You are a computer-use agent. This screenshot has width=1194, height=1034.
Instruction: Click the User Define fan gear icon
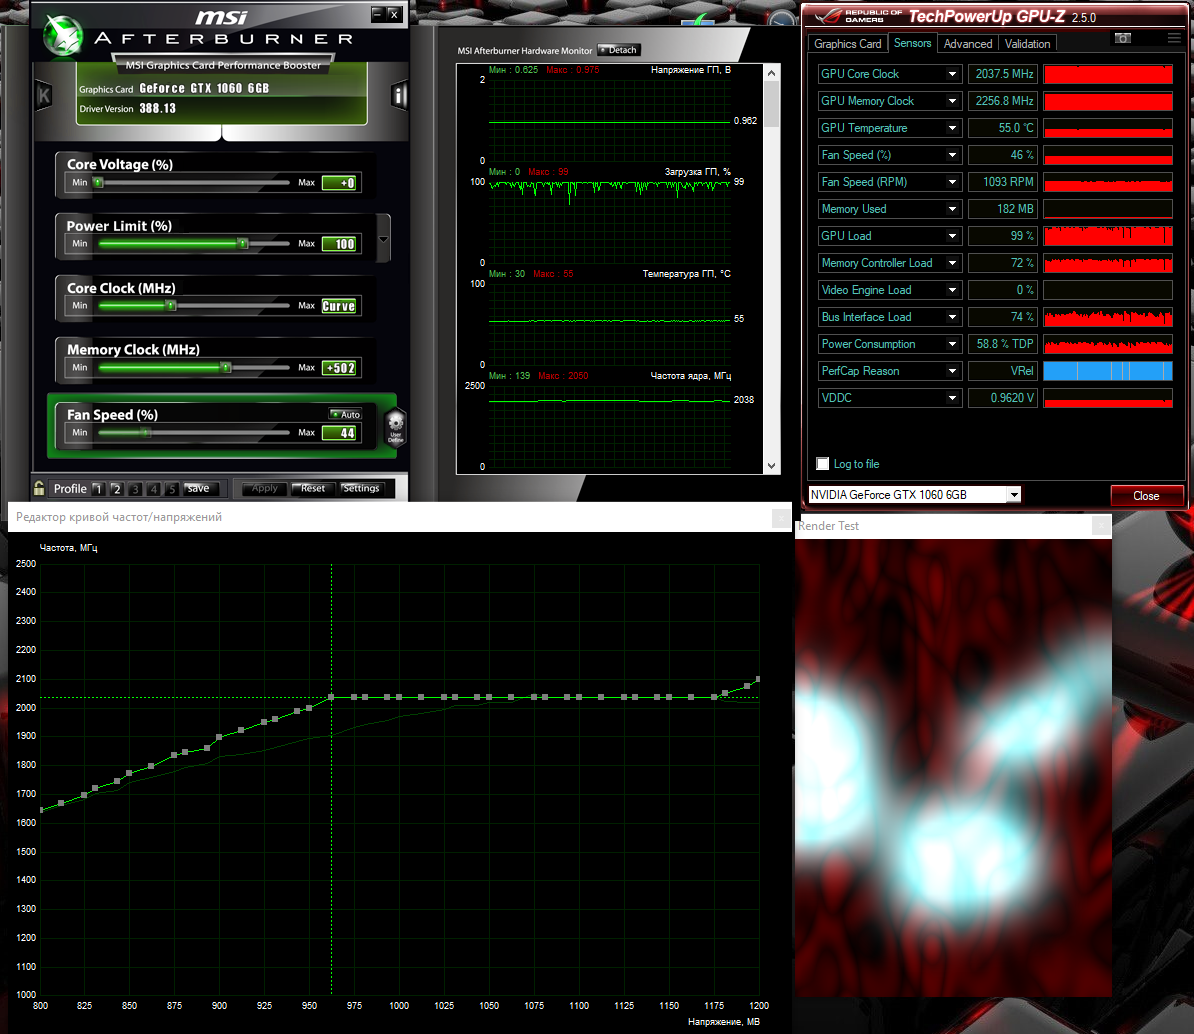(x=395, y=426)
